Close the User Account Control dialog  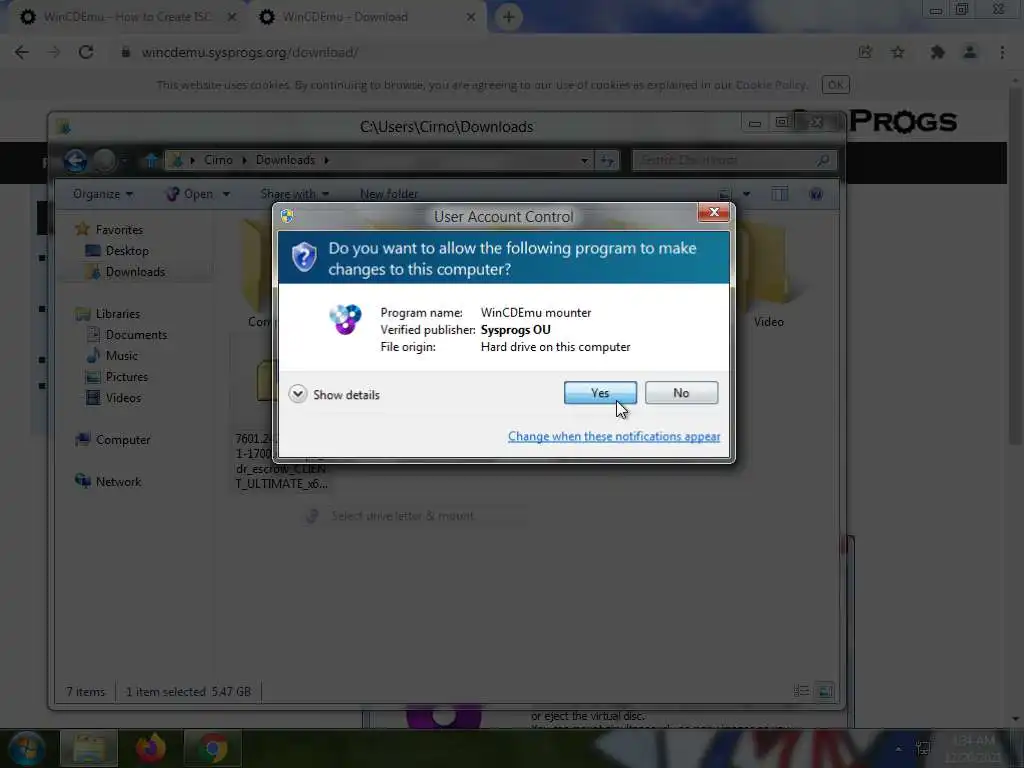(713, 212)
